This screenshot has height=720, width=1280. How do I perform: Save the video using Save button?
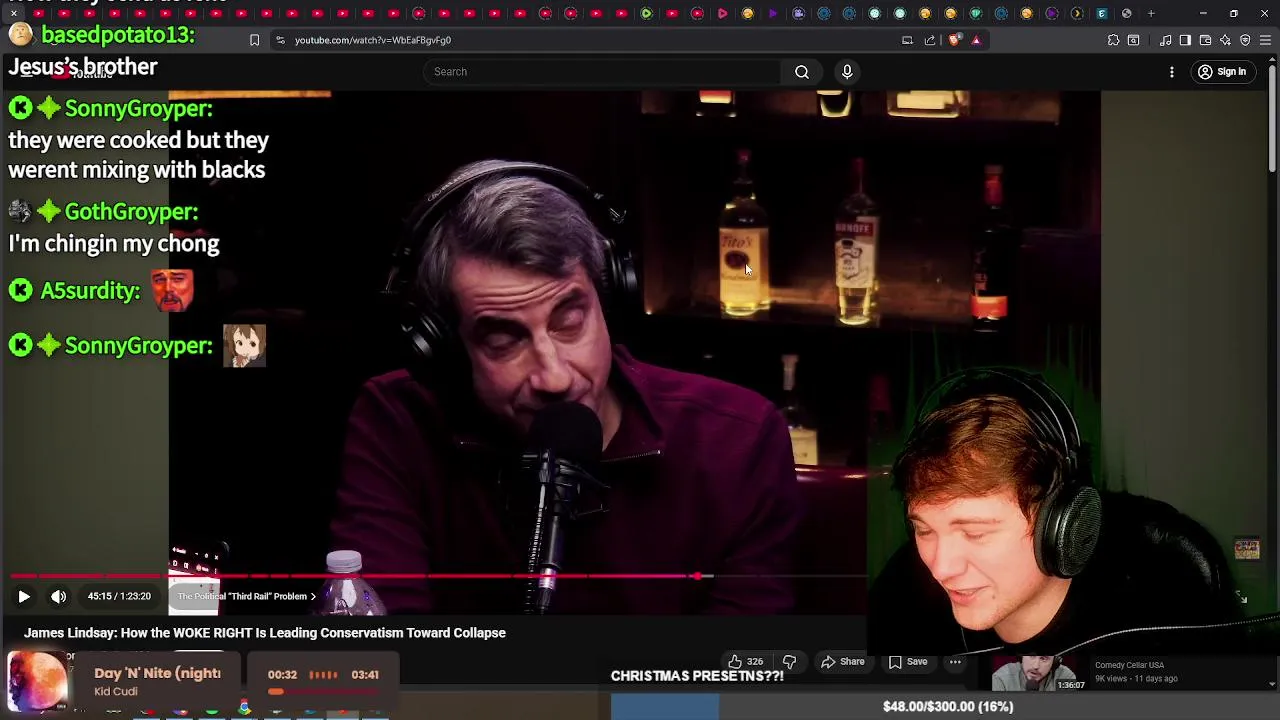(x=908, y=662)
